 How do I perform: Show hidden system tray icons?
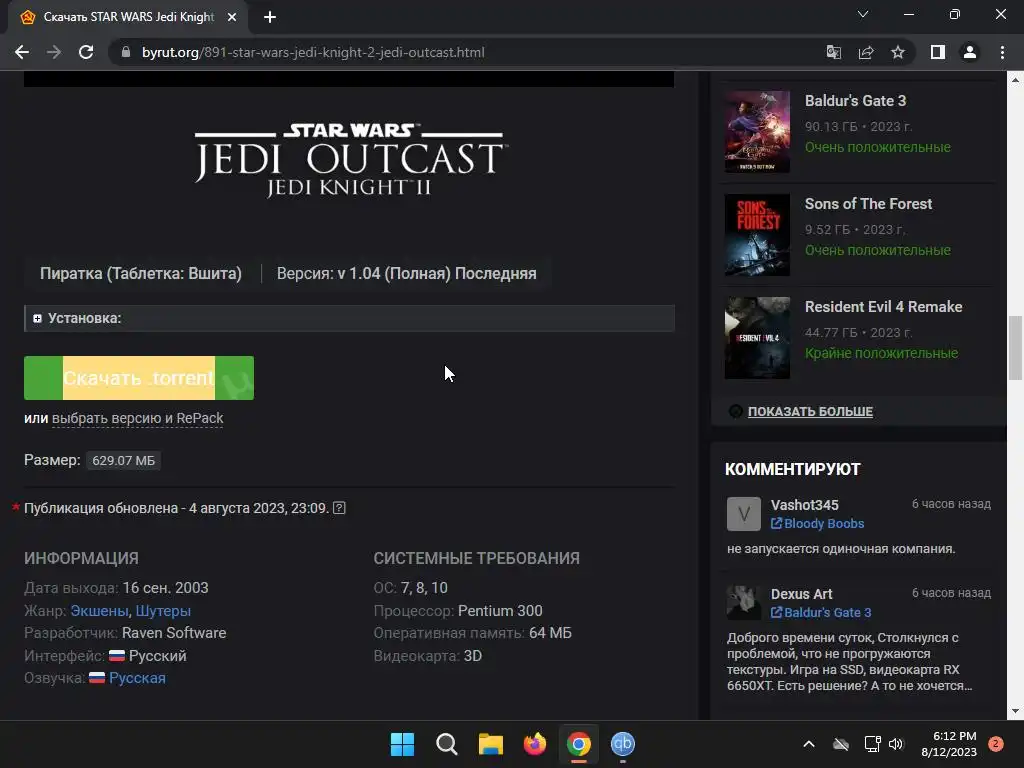point(808,744)
